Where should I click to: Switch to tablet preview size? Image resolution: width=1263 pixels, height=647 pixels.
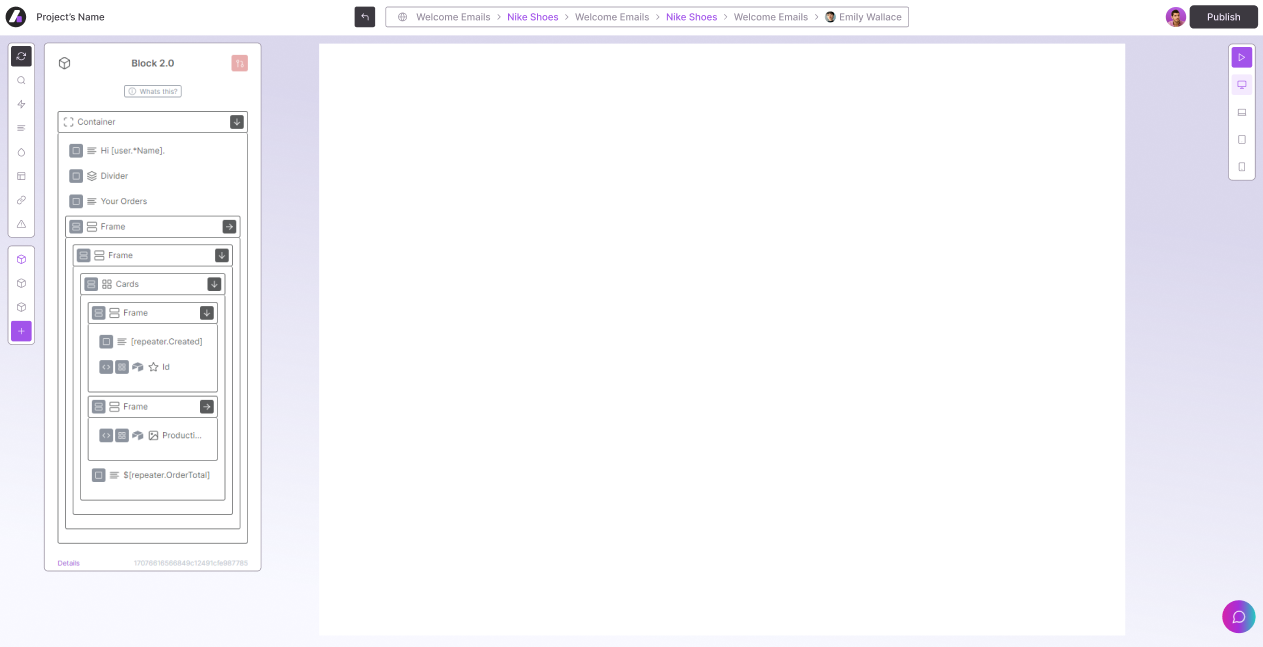click(x=1242, y=140)
